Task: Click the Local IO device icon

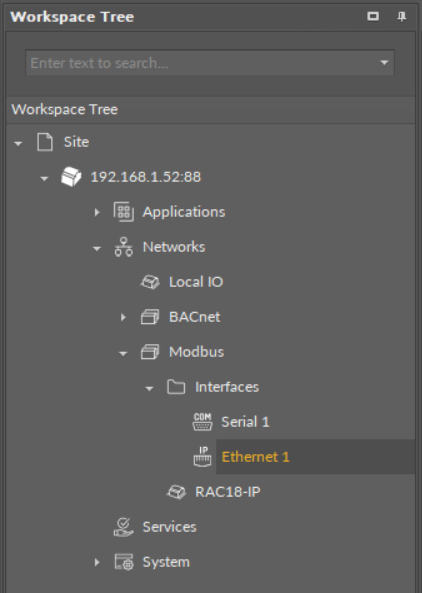Action: pos(150,282)
